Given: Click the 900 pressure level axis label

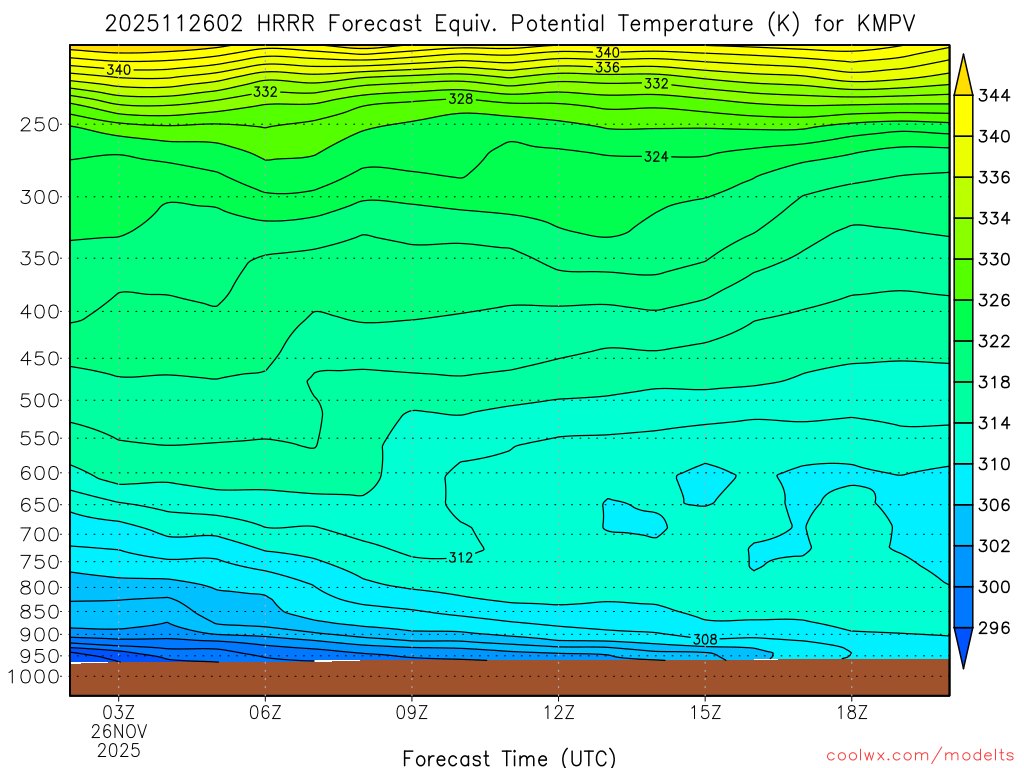Looking at the screenshot, I should pyautogui.click(x=40, y=634).
